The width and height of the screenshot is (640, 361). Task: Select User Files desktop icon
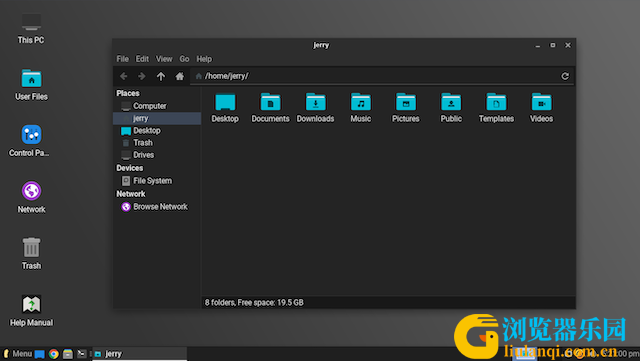(31, 85)
